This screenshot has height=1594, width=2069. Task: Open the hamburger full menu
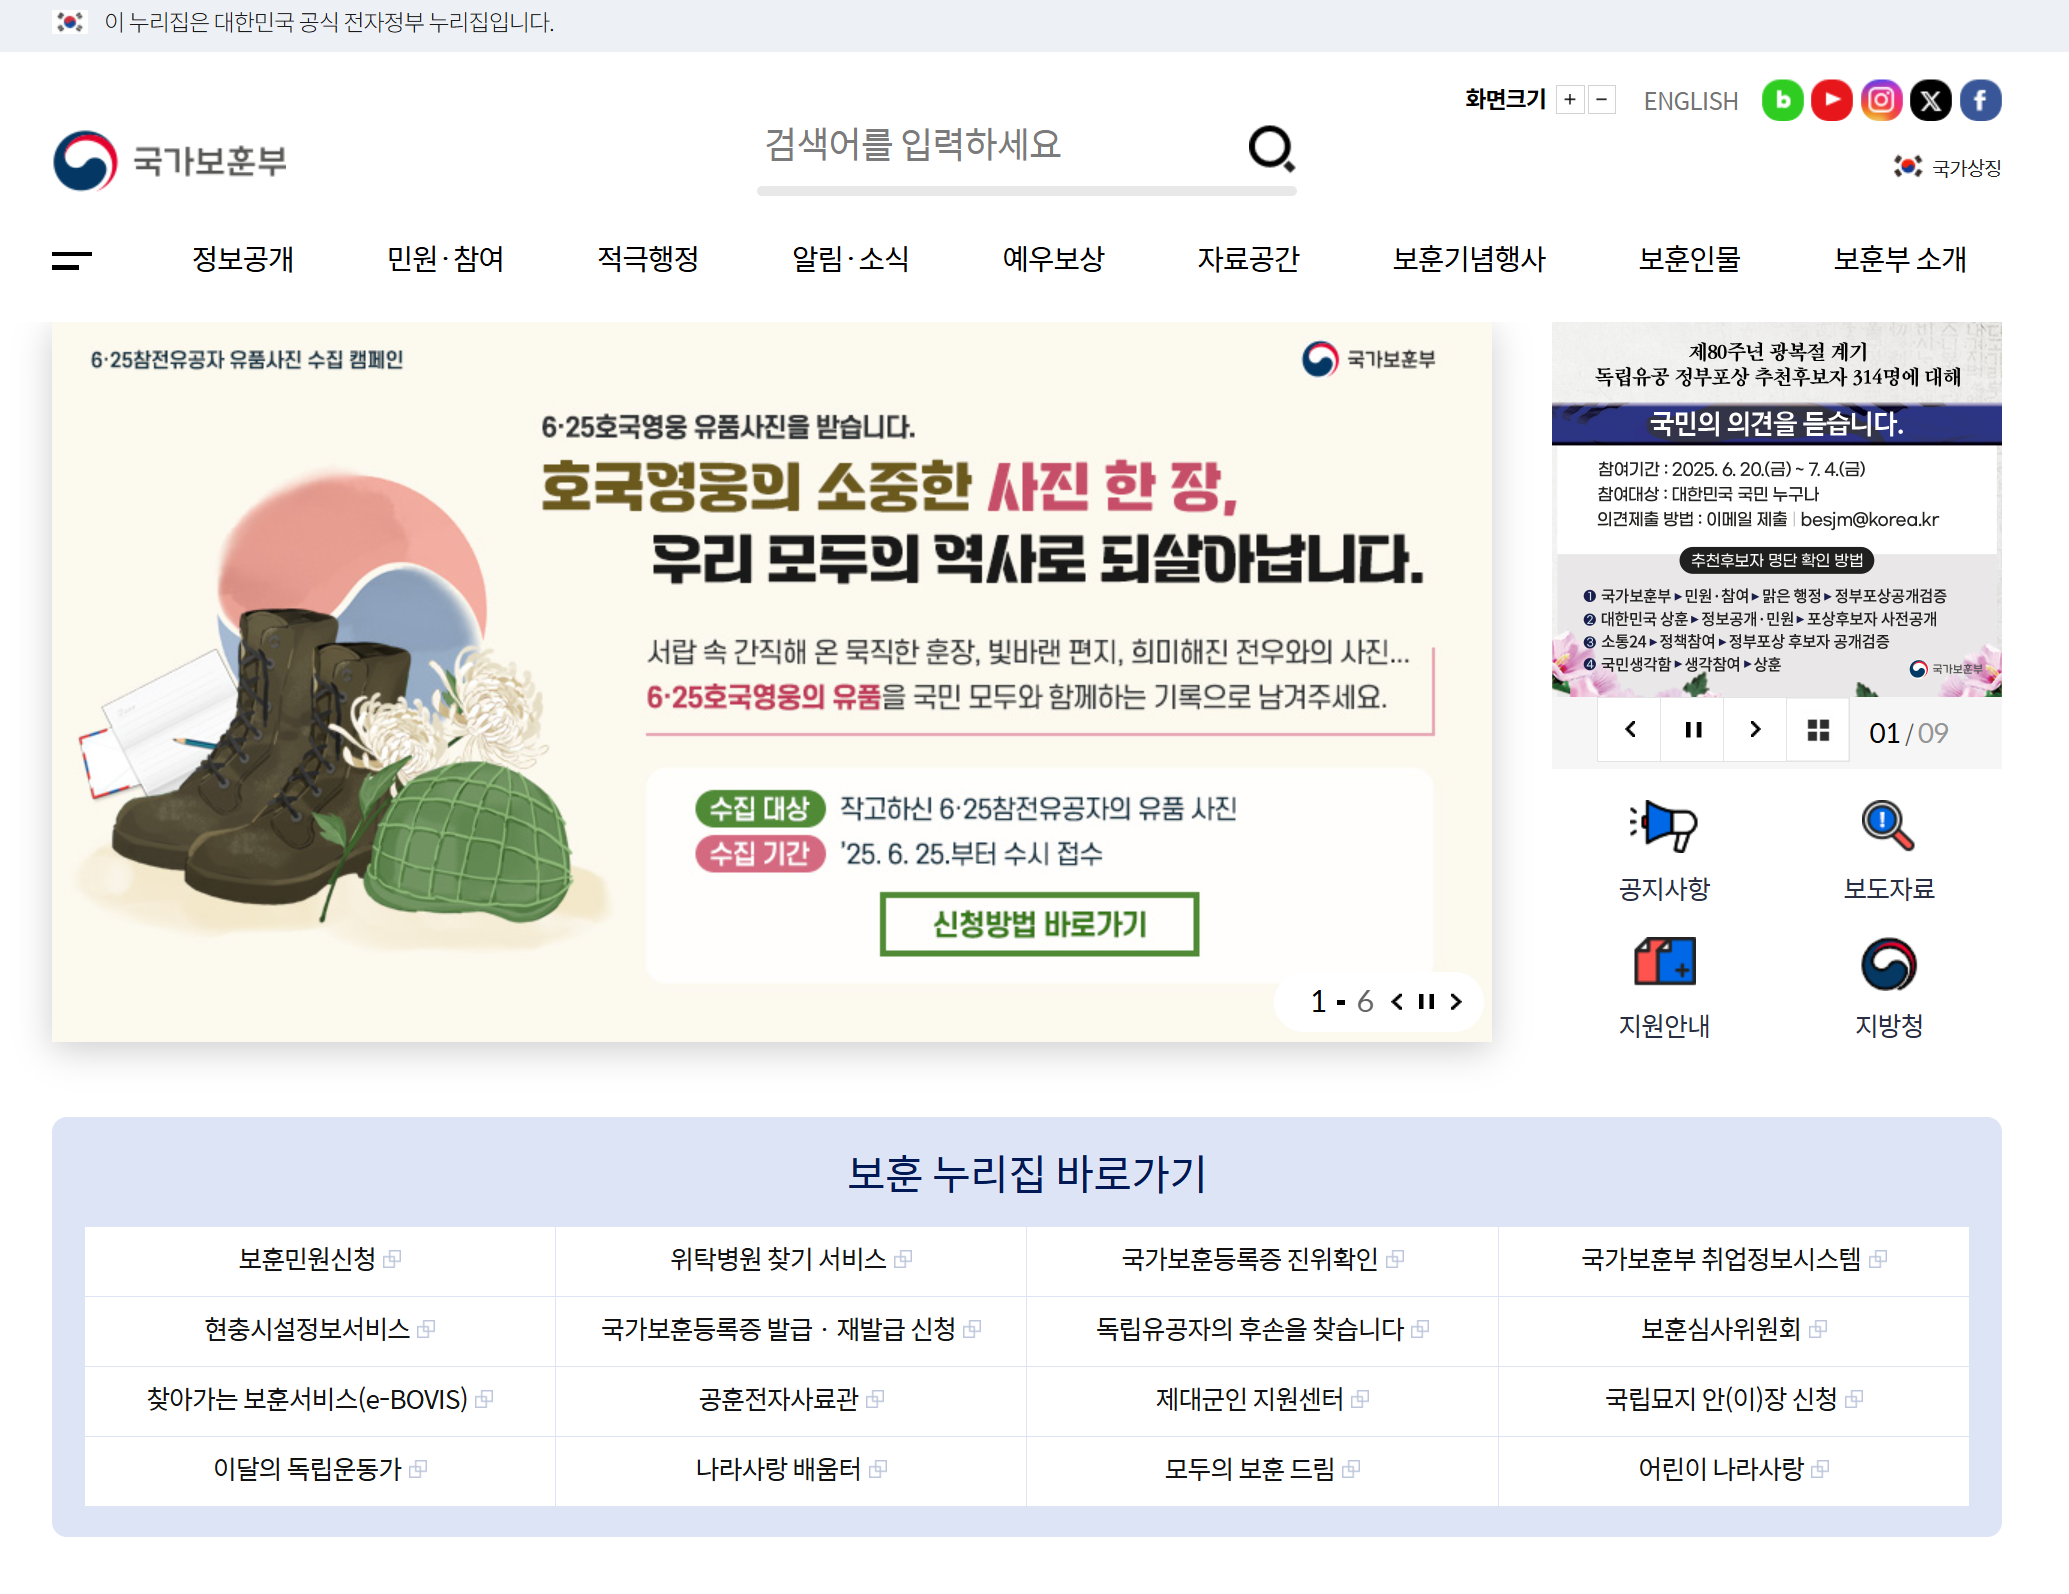pos(71,260)
